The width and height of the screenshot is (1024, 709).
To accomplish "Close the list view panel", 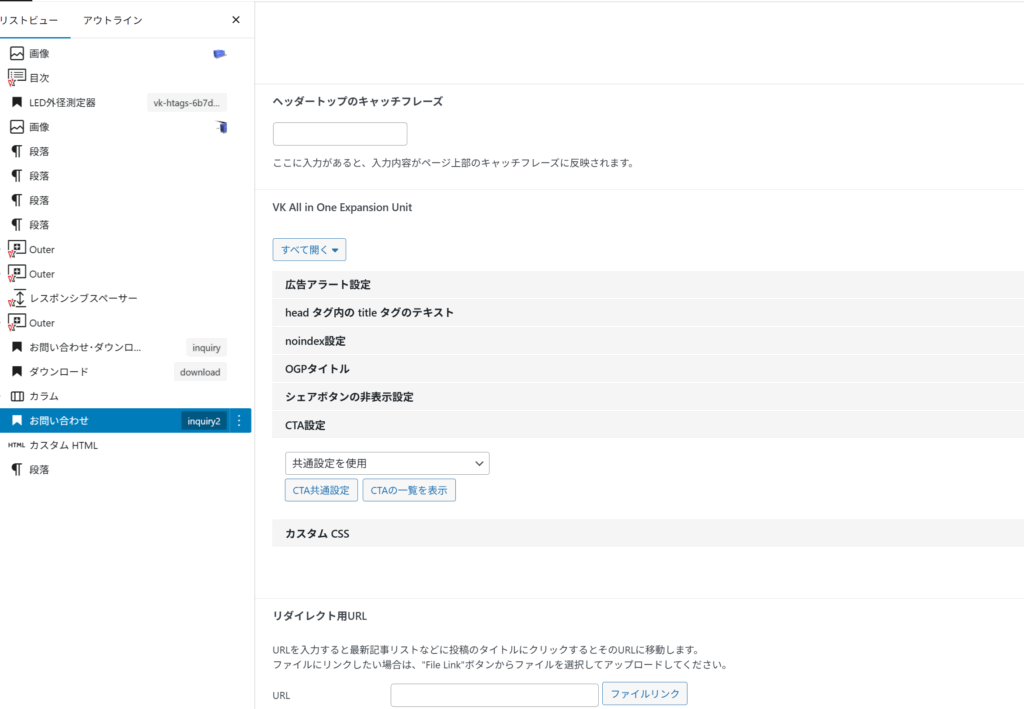I will tap(236, 20).
